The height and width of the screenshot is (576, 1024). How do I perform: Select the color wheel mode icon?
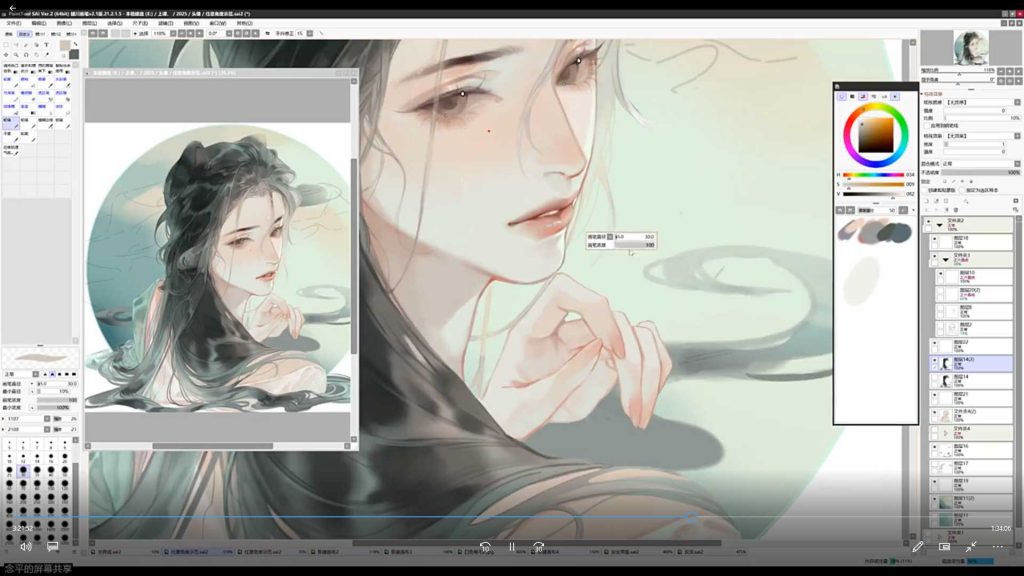coord(842,96)
